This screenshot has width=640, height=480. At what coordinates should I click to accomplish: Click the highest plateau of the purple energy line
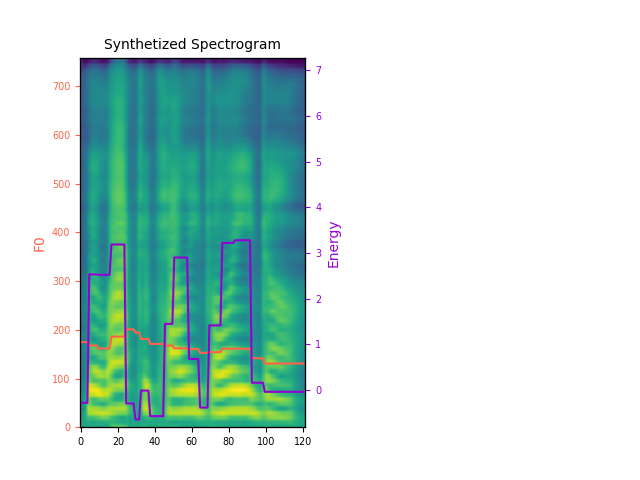[x=241, y=240]
